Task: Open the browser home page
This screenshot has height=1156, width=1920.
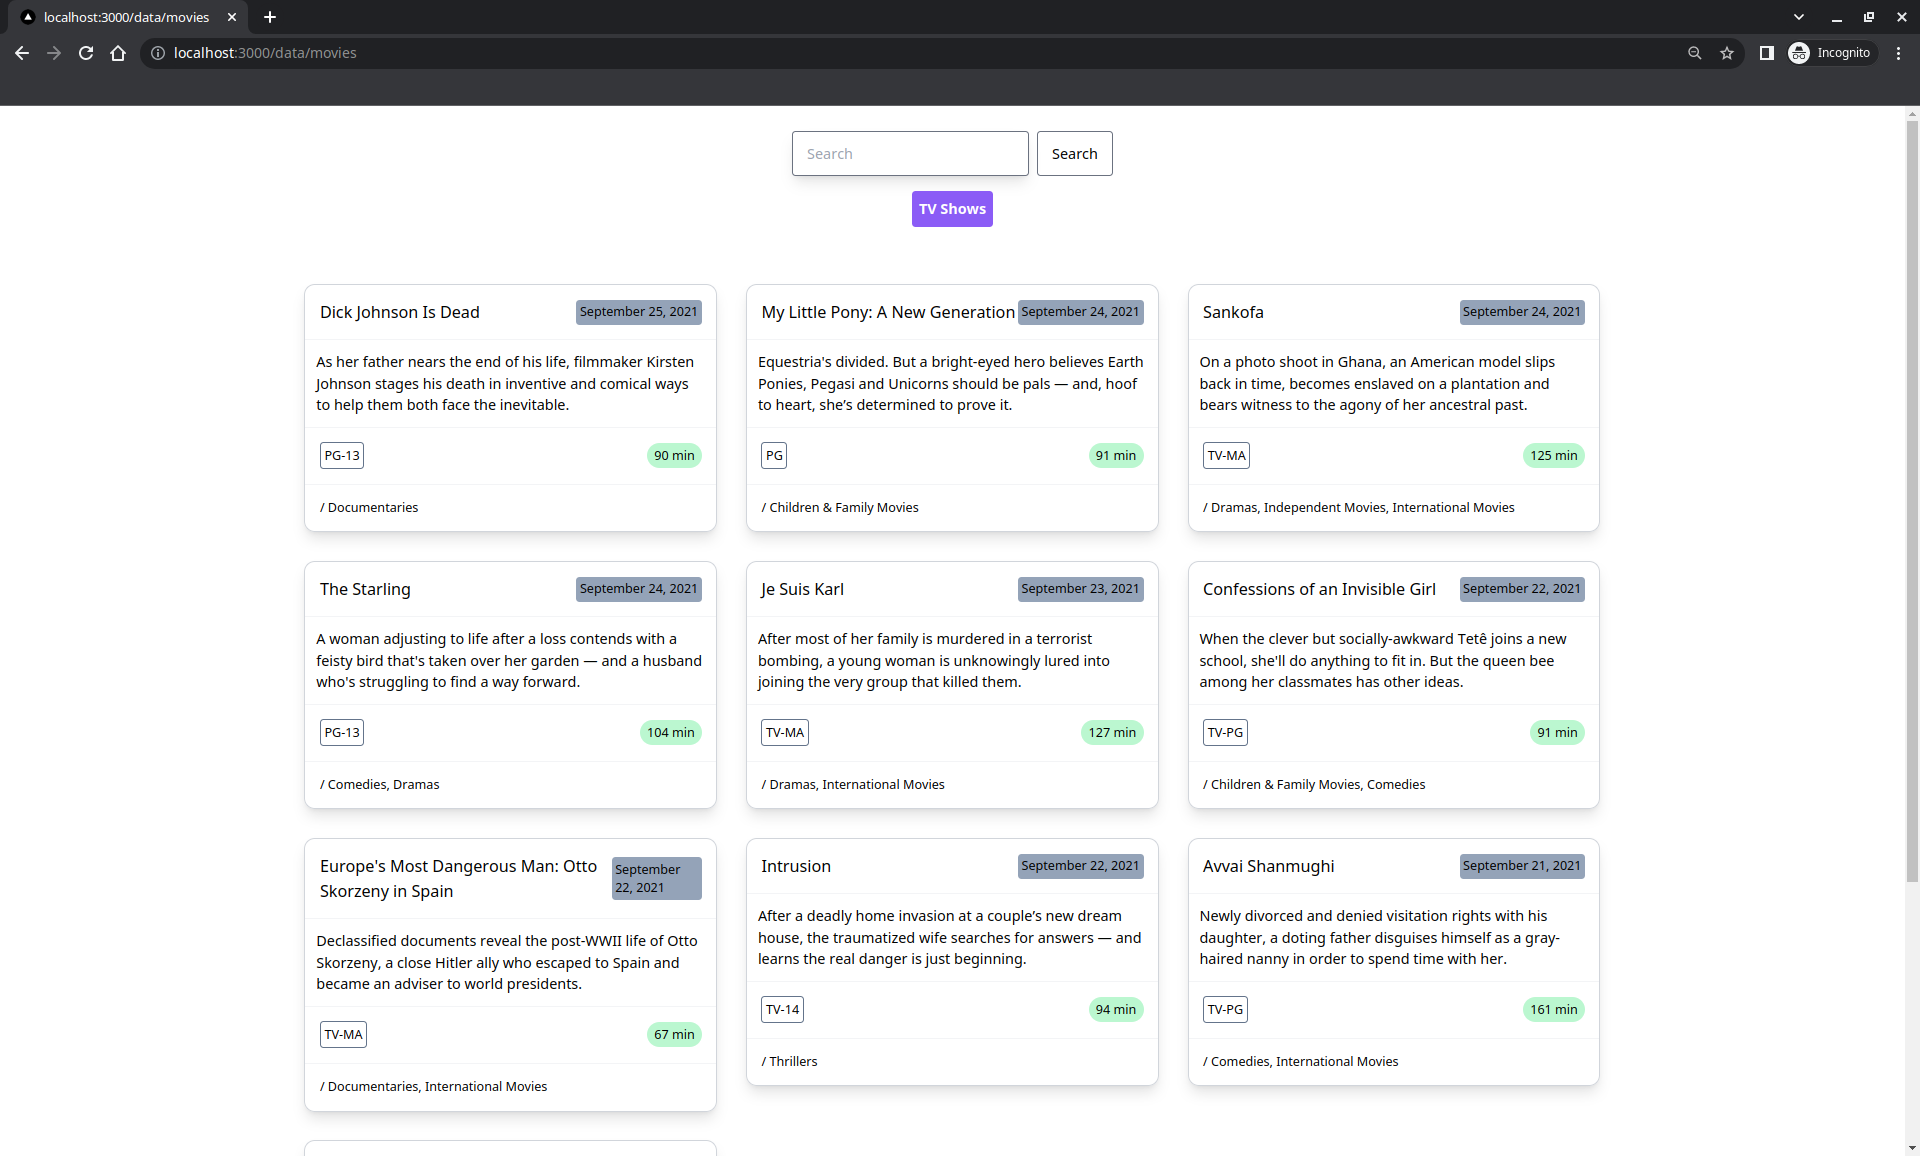Action: [x=118, y=53]
